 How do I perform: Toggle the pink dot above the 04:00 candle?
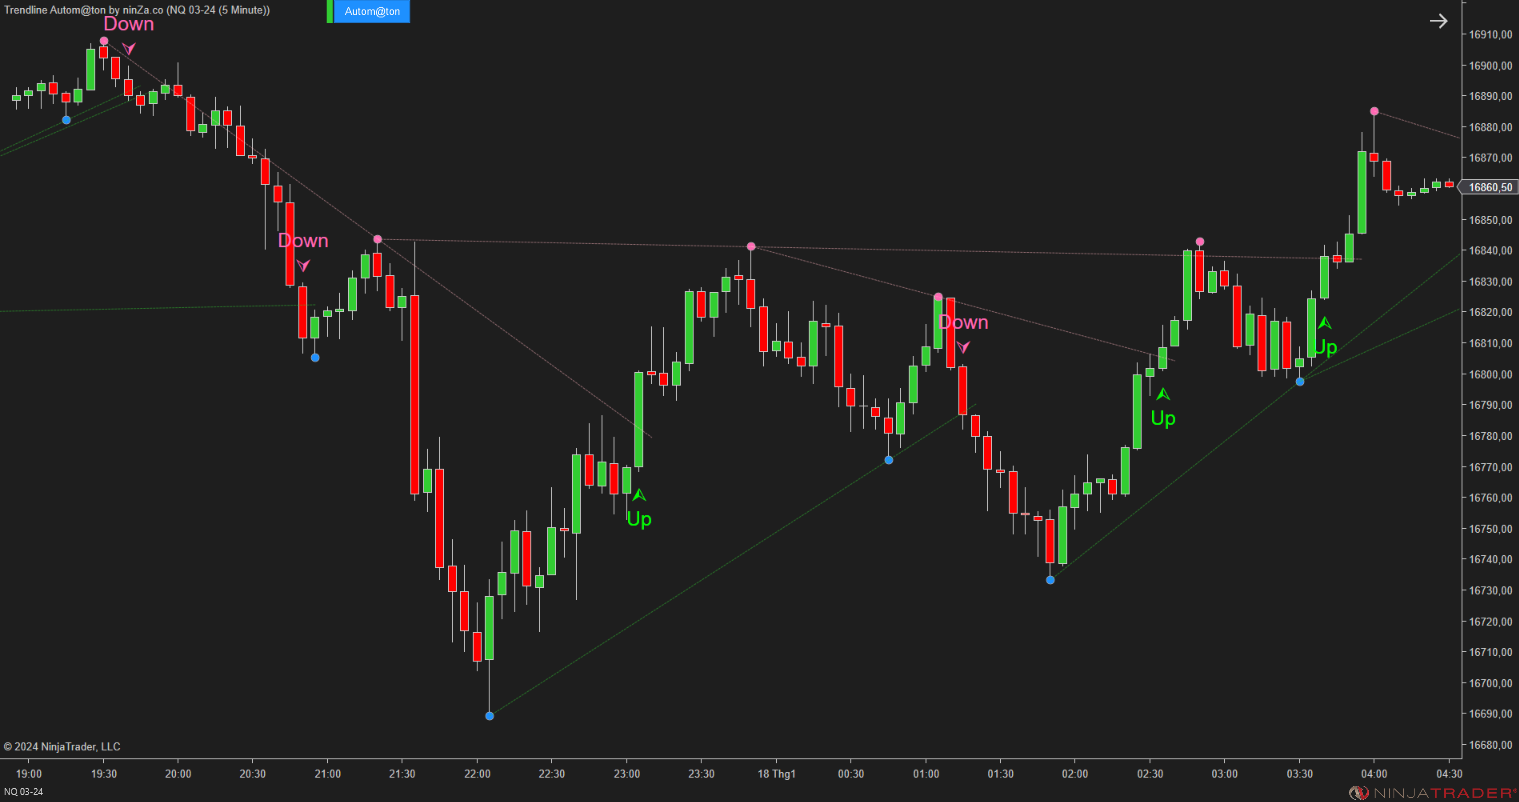click(x=1374, y=111)
